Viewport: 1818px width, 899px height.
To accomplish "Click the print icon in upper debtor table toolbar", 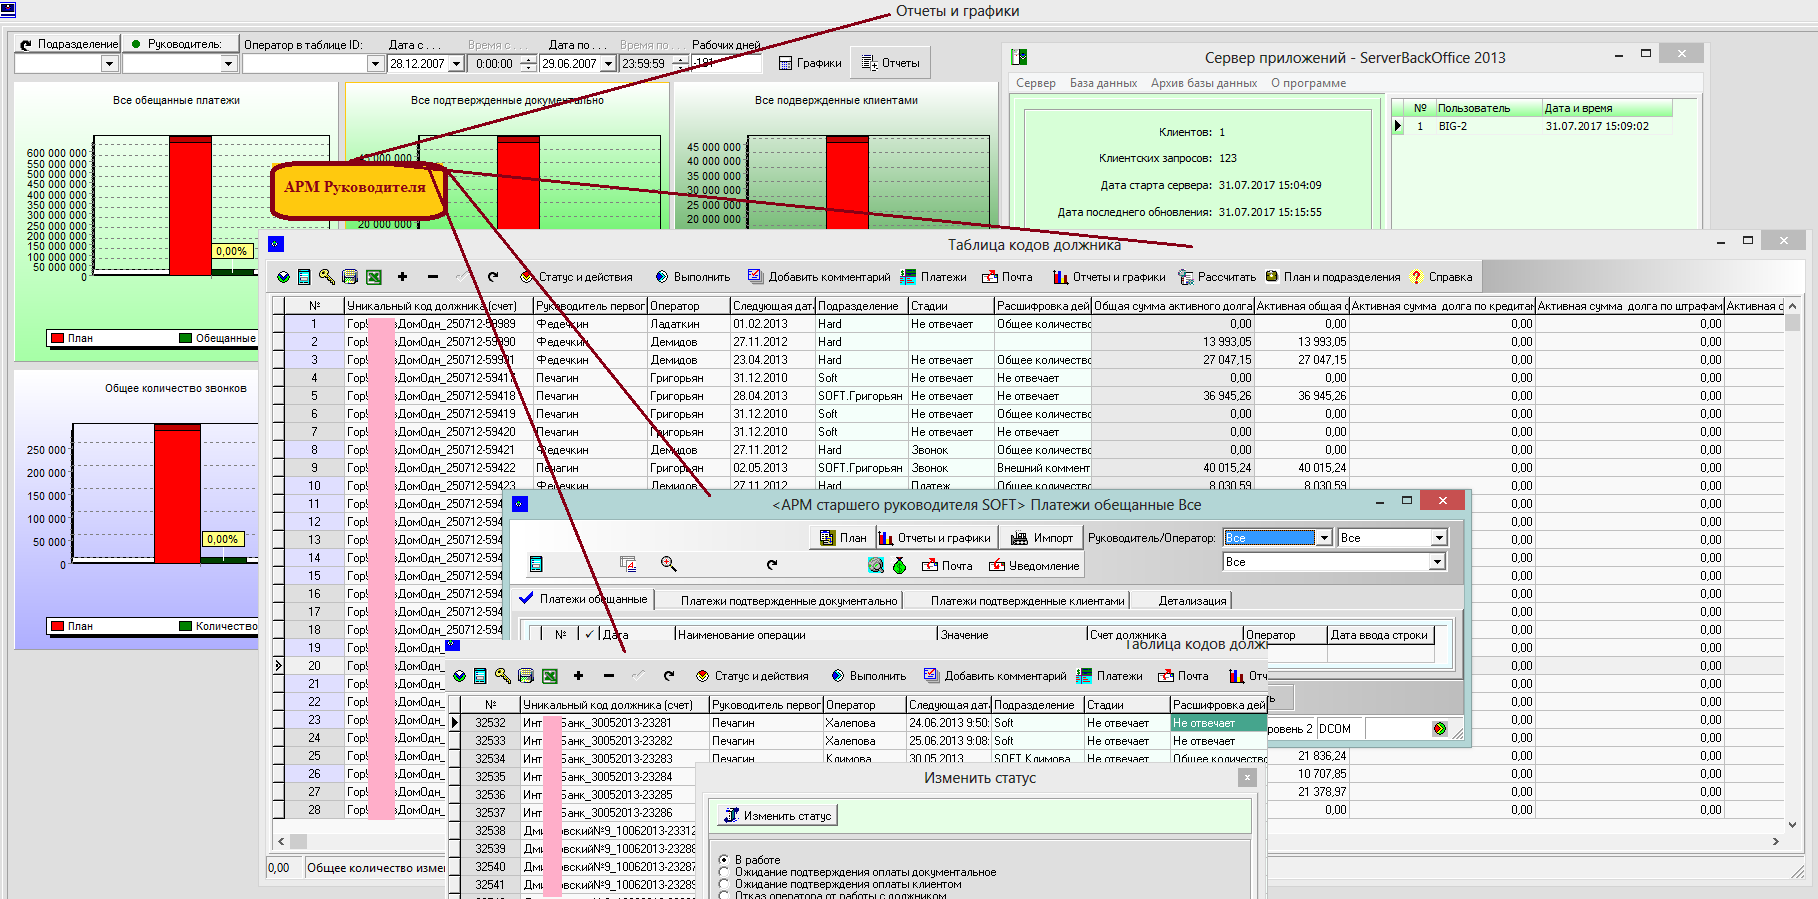I will 350,277.
